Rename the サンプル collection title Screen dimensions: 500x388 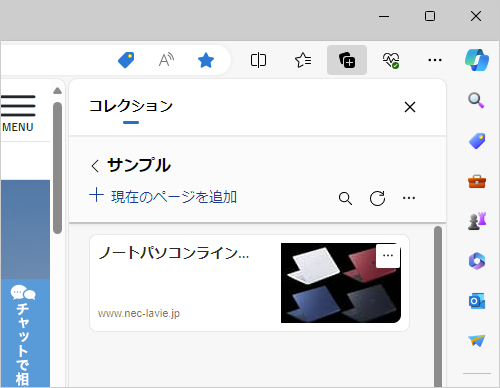[139, 165]
